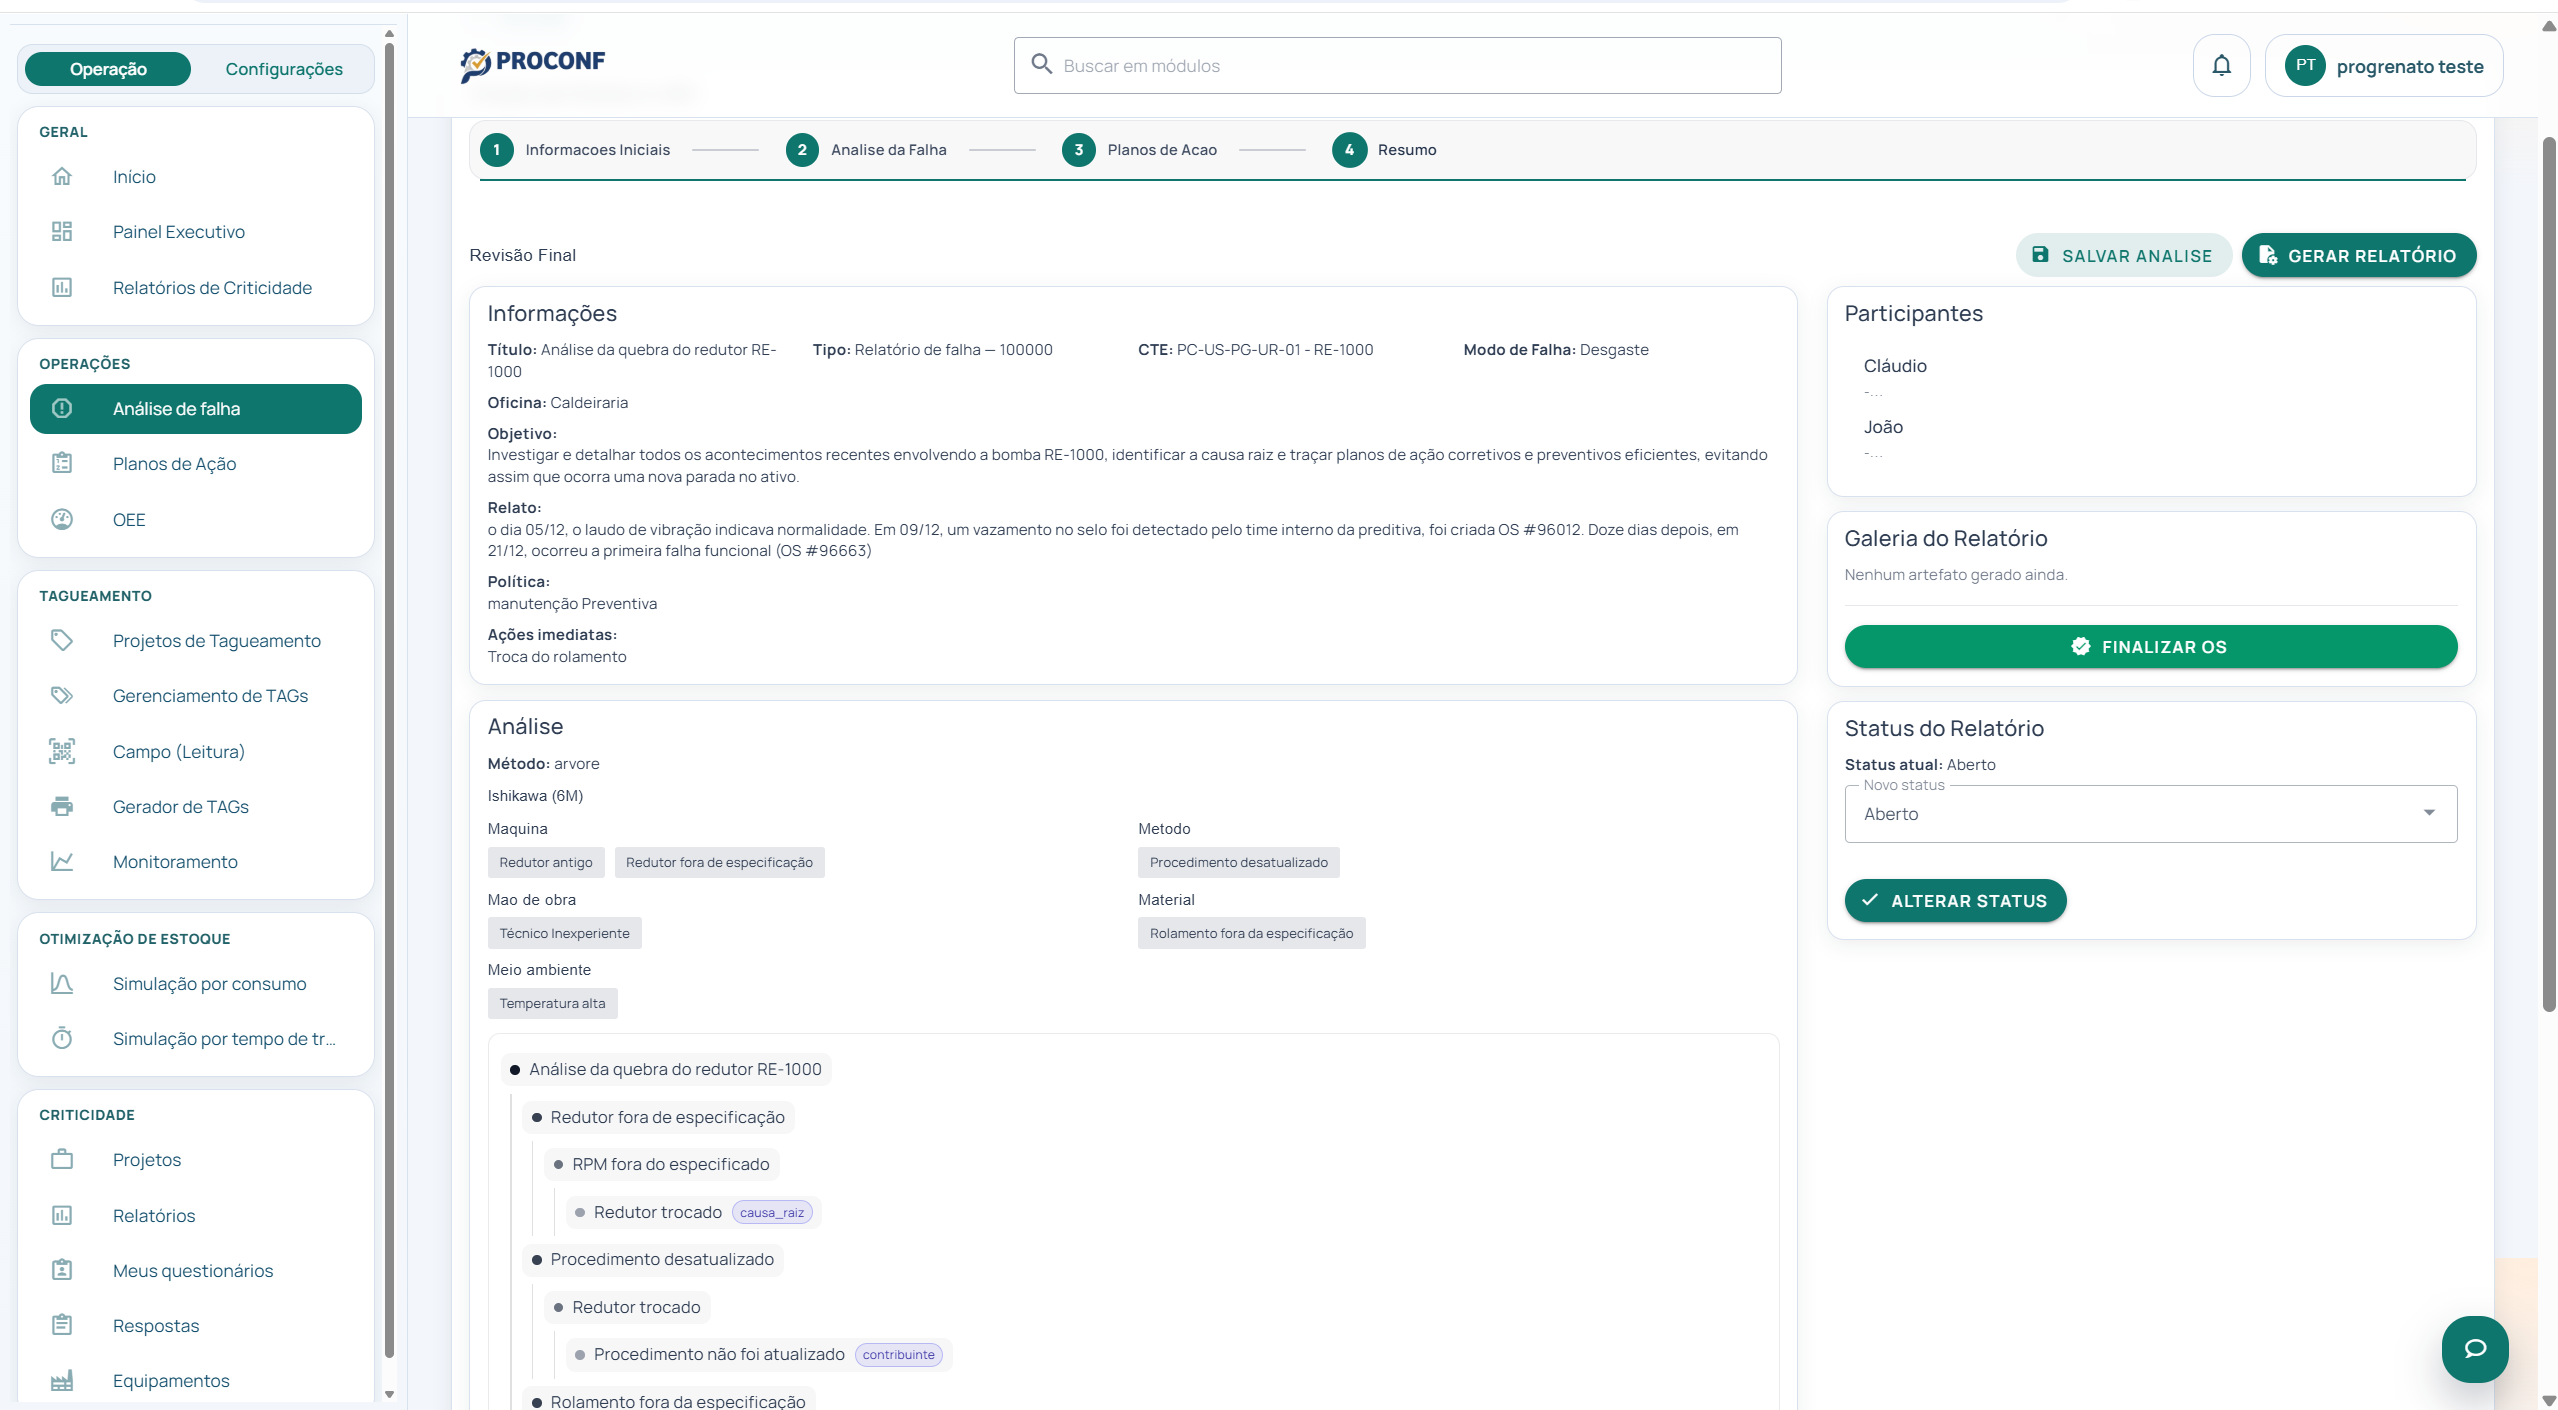The width and height of the screenshot is (2558, 1410).
Task: Open Monitoramento via the line chart icon
Action: pos(62,861)
